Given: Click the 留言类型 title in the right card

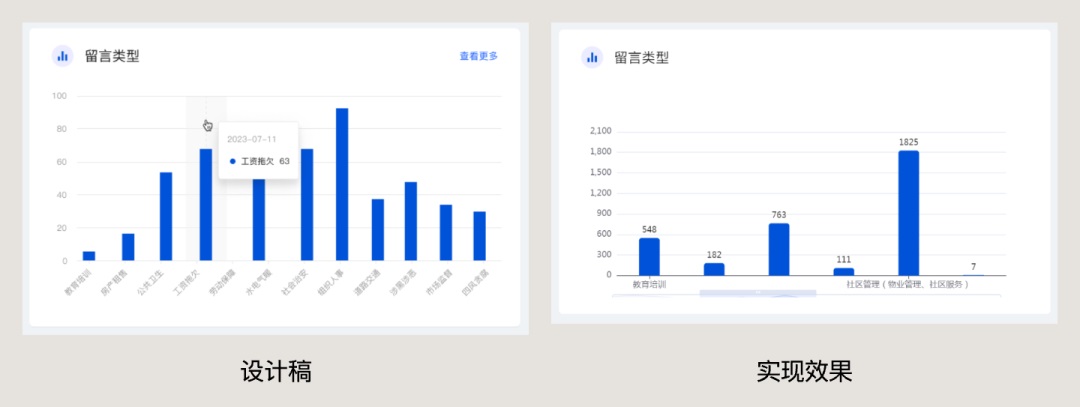Looking at the screenshot, I should 641,57.
